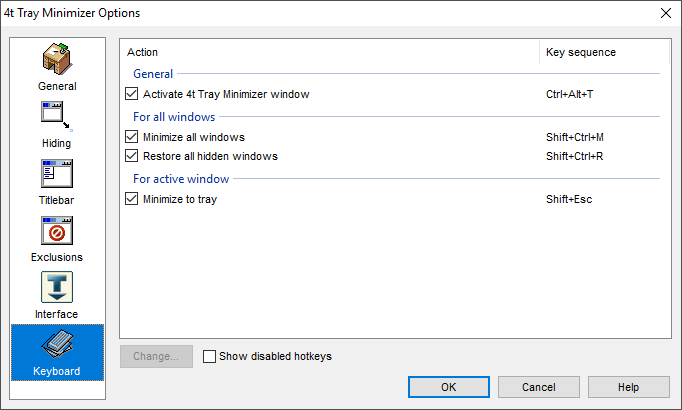Go to the Exclusions icon
Viewport: 682px width, 410px height.
pyautogui.click(x=57, y=231)
